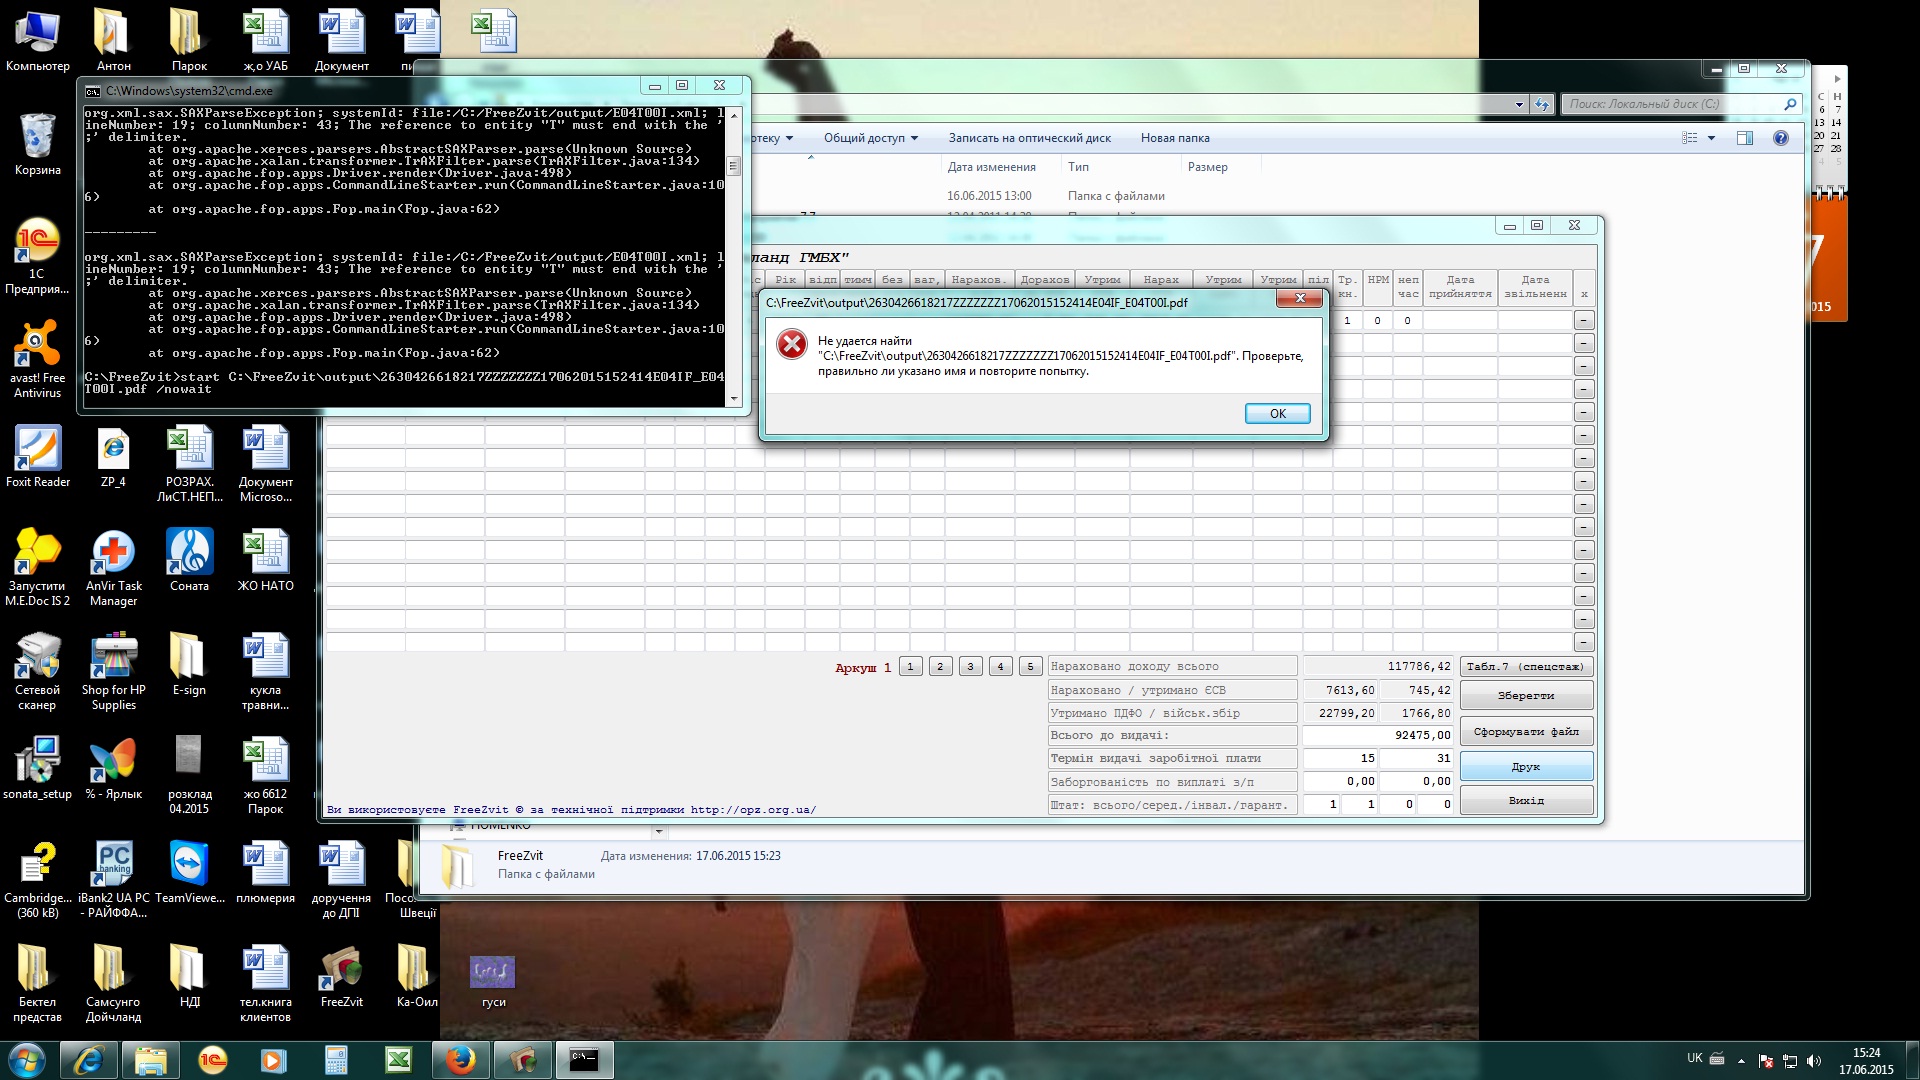Click the Сформувати файл button

pos(1526,732)
